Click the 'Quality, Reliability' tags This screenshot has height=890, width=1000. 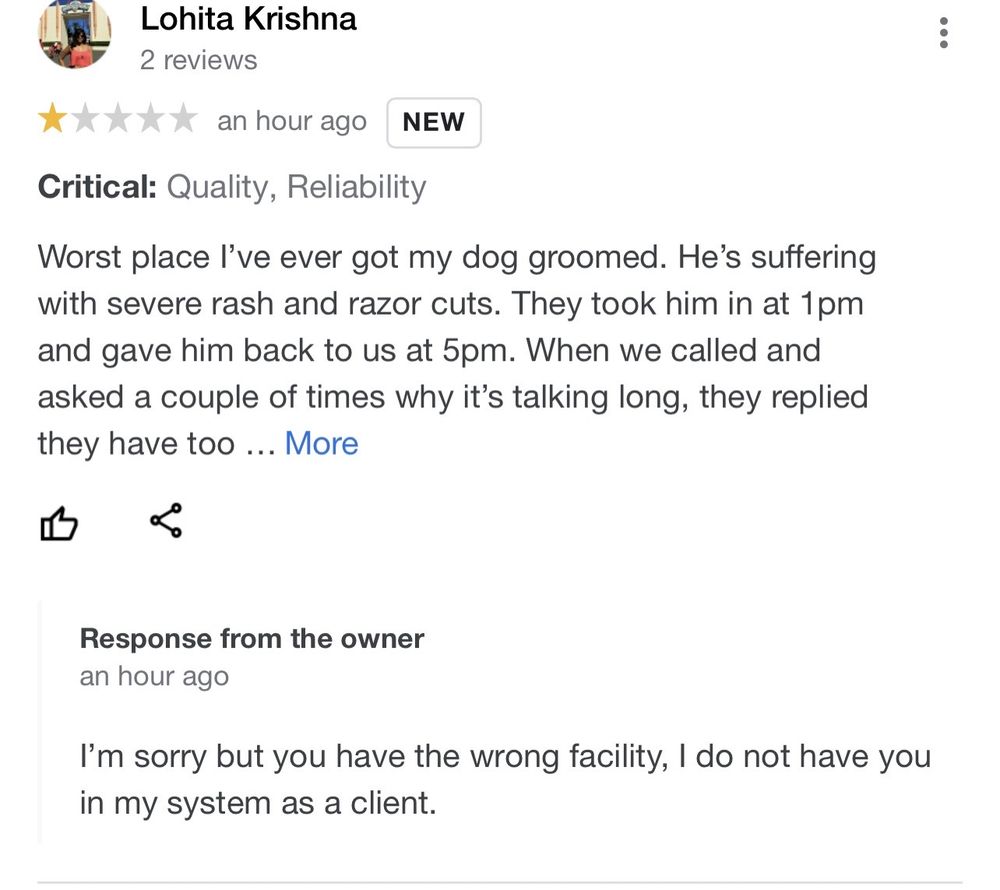[x=296, y=187]
